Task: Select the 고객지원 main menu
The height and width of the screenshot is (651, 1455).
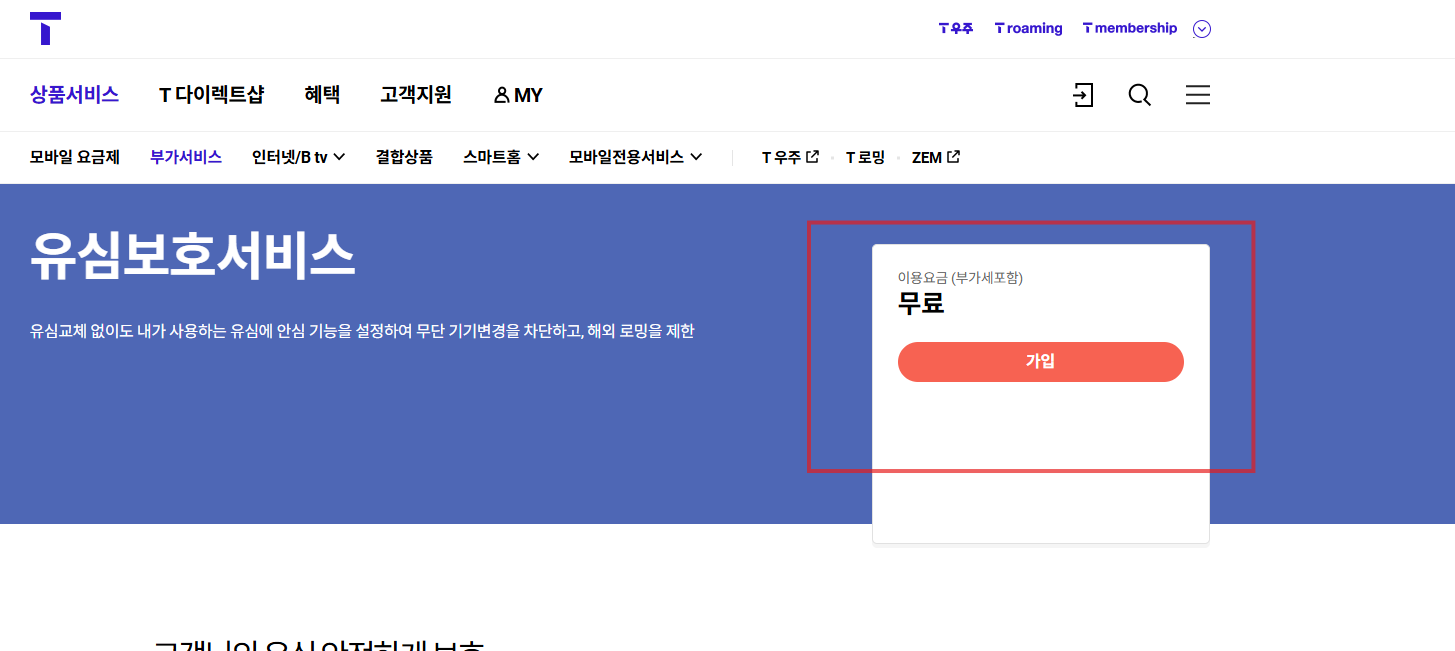Action: click(x=416, y=95)
